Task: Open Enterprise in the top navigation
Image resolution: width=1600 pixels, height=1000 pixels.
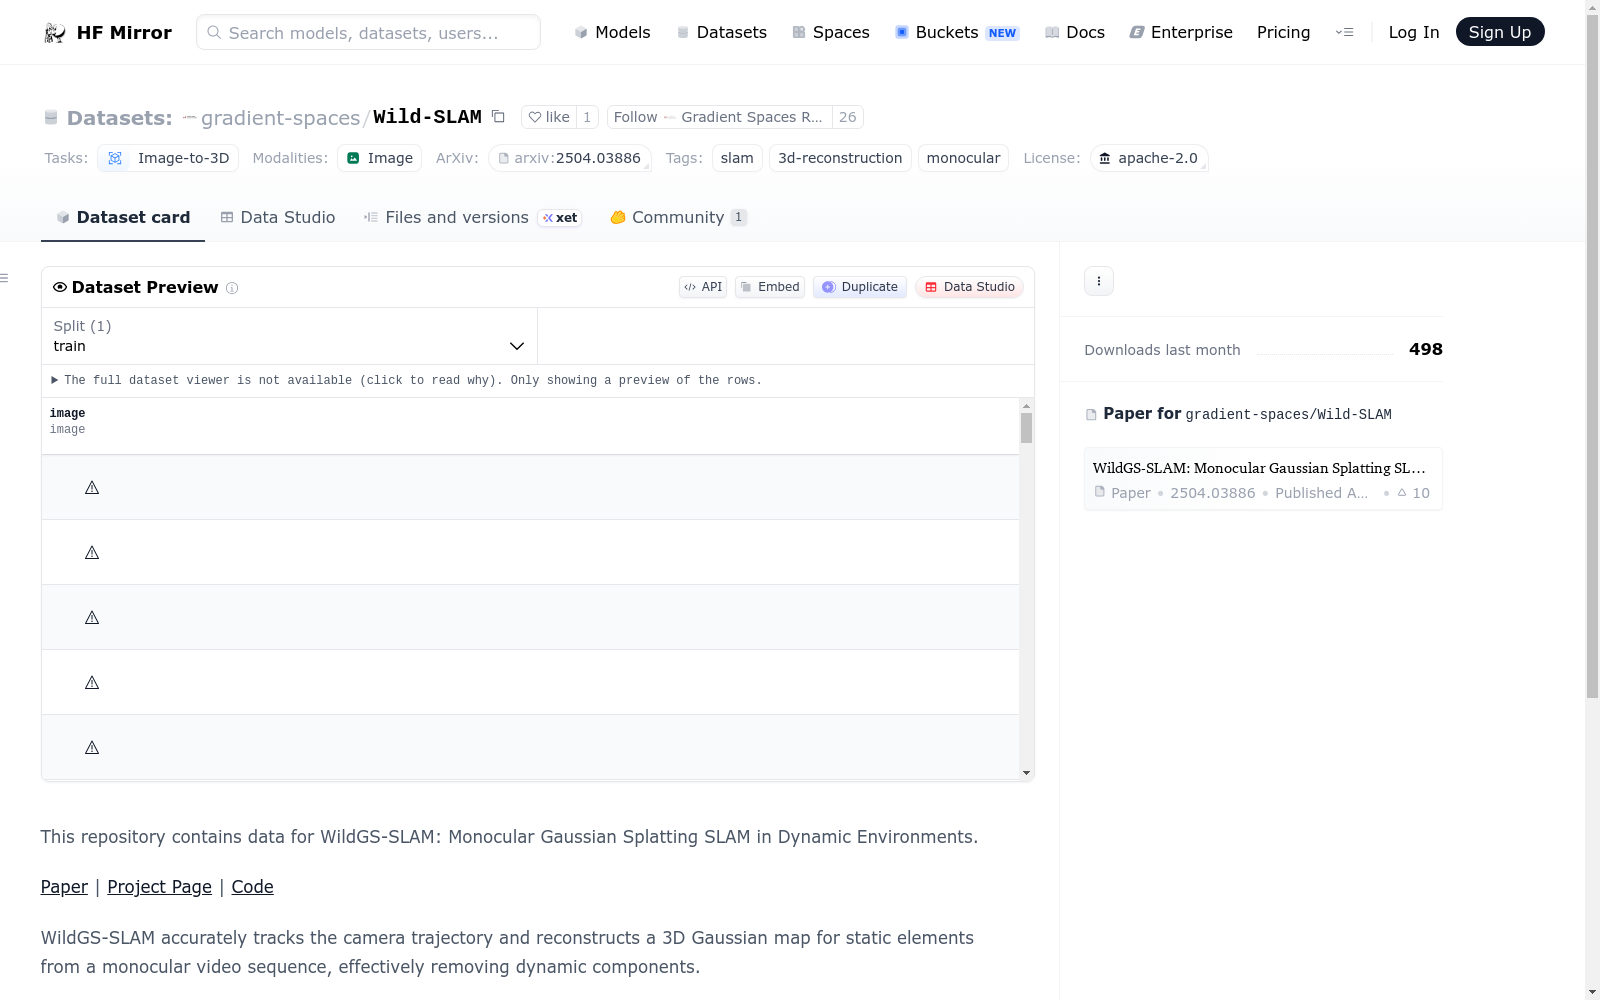Action: (x=1181, y=32)
